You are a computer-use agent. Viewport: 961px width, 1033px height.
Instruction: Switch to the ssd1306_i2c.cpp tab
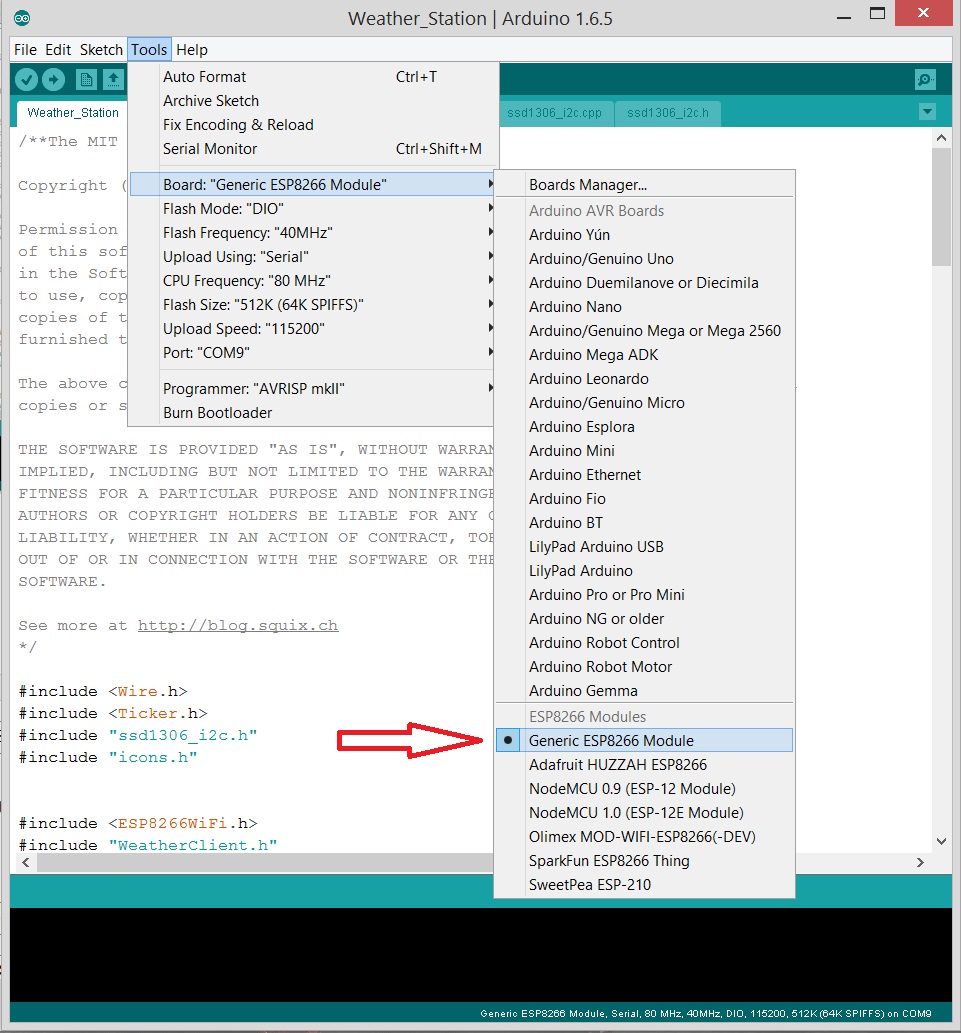[x=554, y=113]
